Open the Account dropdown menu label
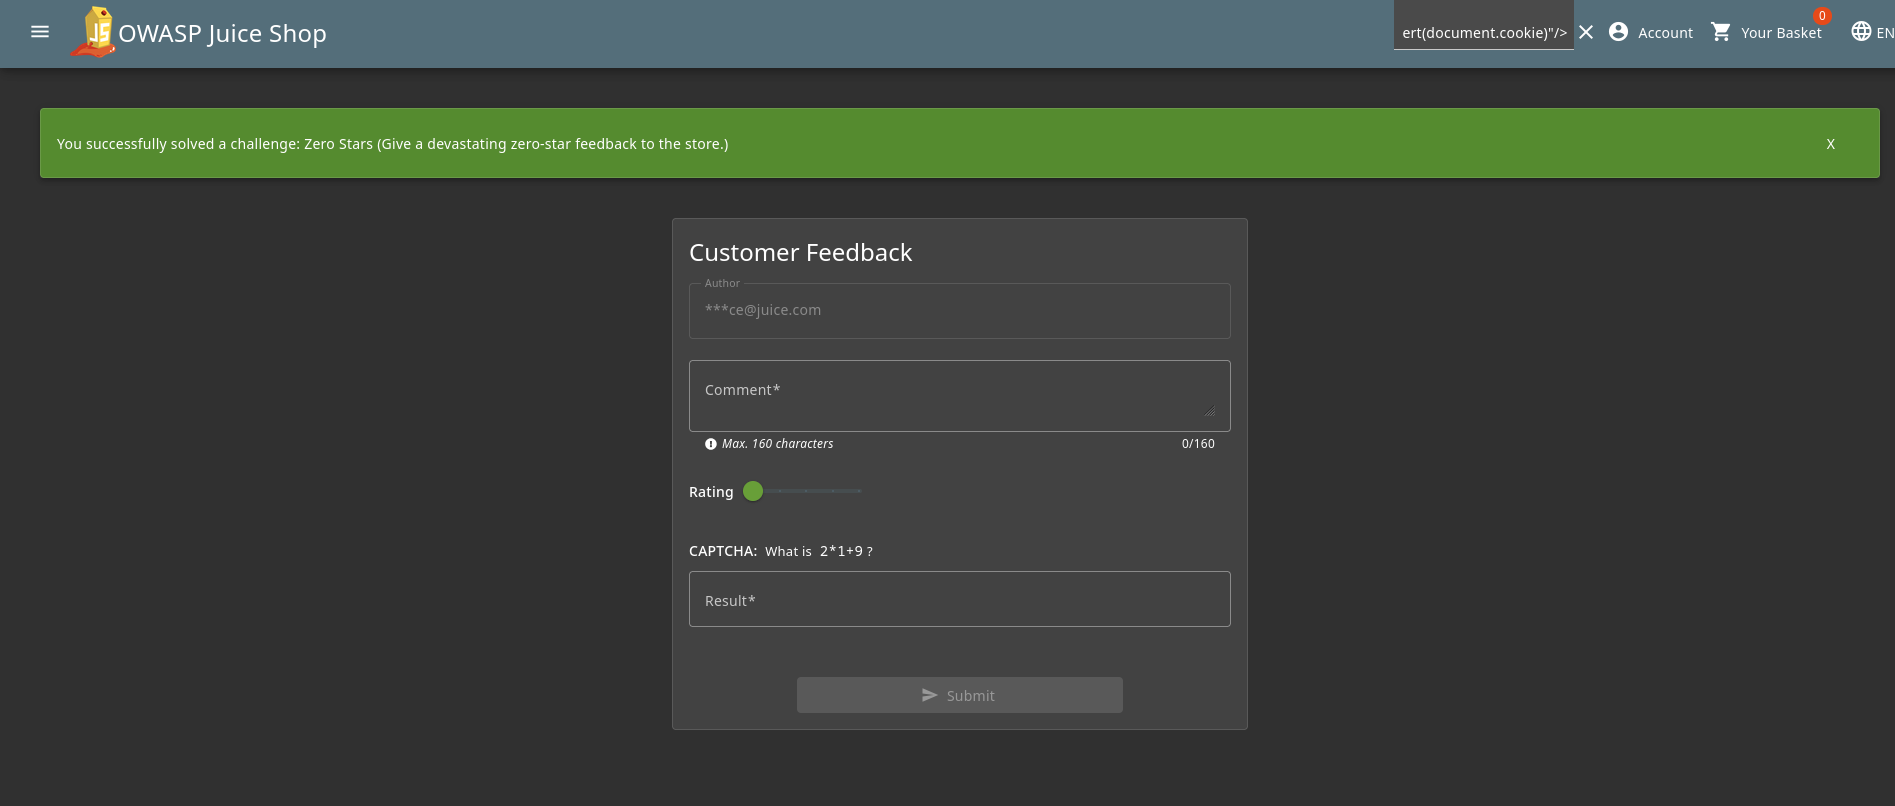The height and width of the screenshot is (806, 1895). [1665, 33]
